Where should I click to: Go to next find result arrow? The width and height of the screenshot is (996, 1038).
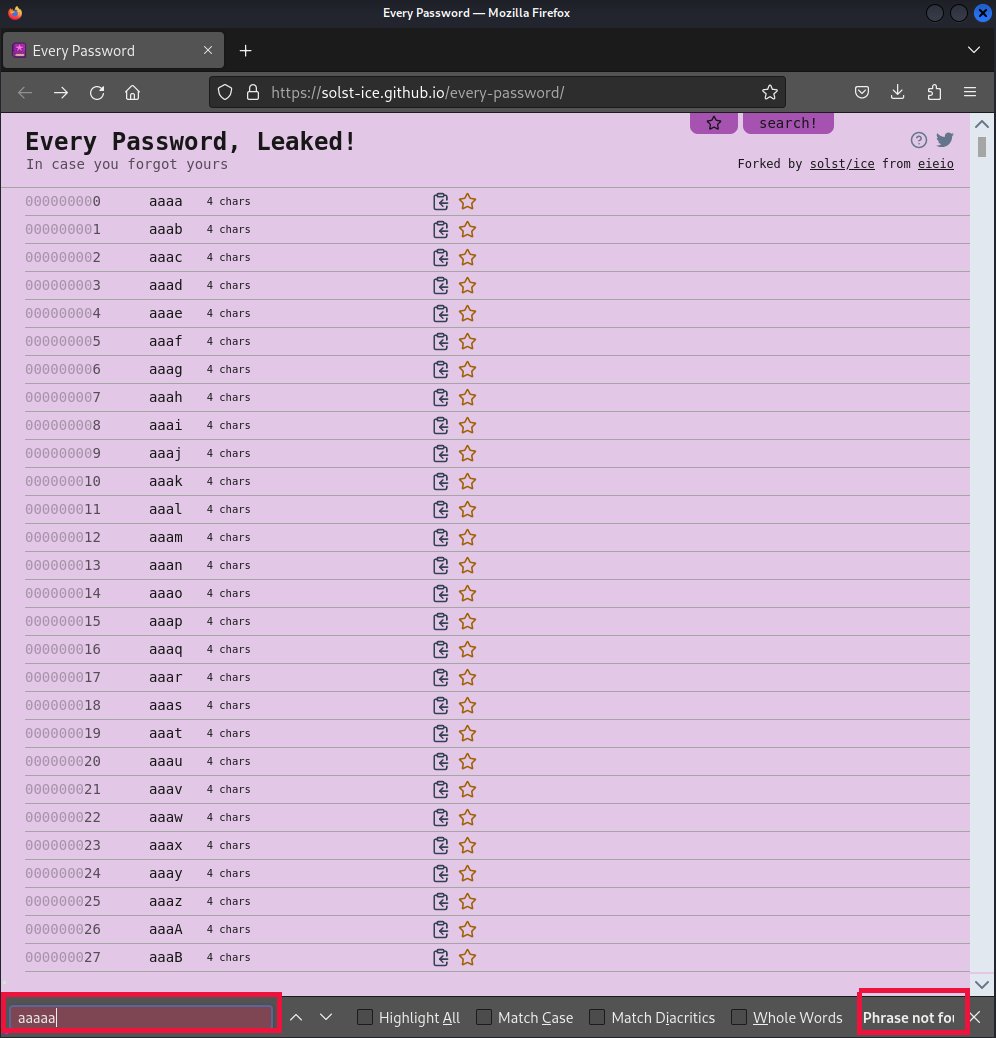pos(326,1017)
